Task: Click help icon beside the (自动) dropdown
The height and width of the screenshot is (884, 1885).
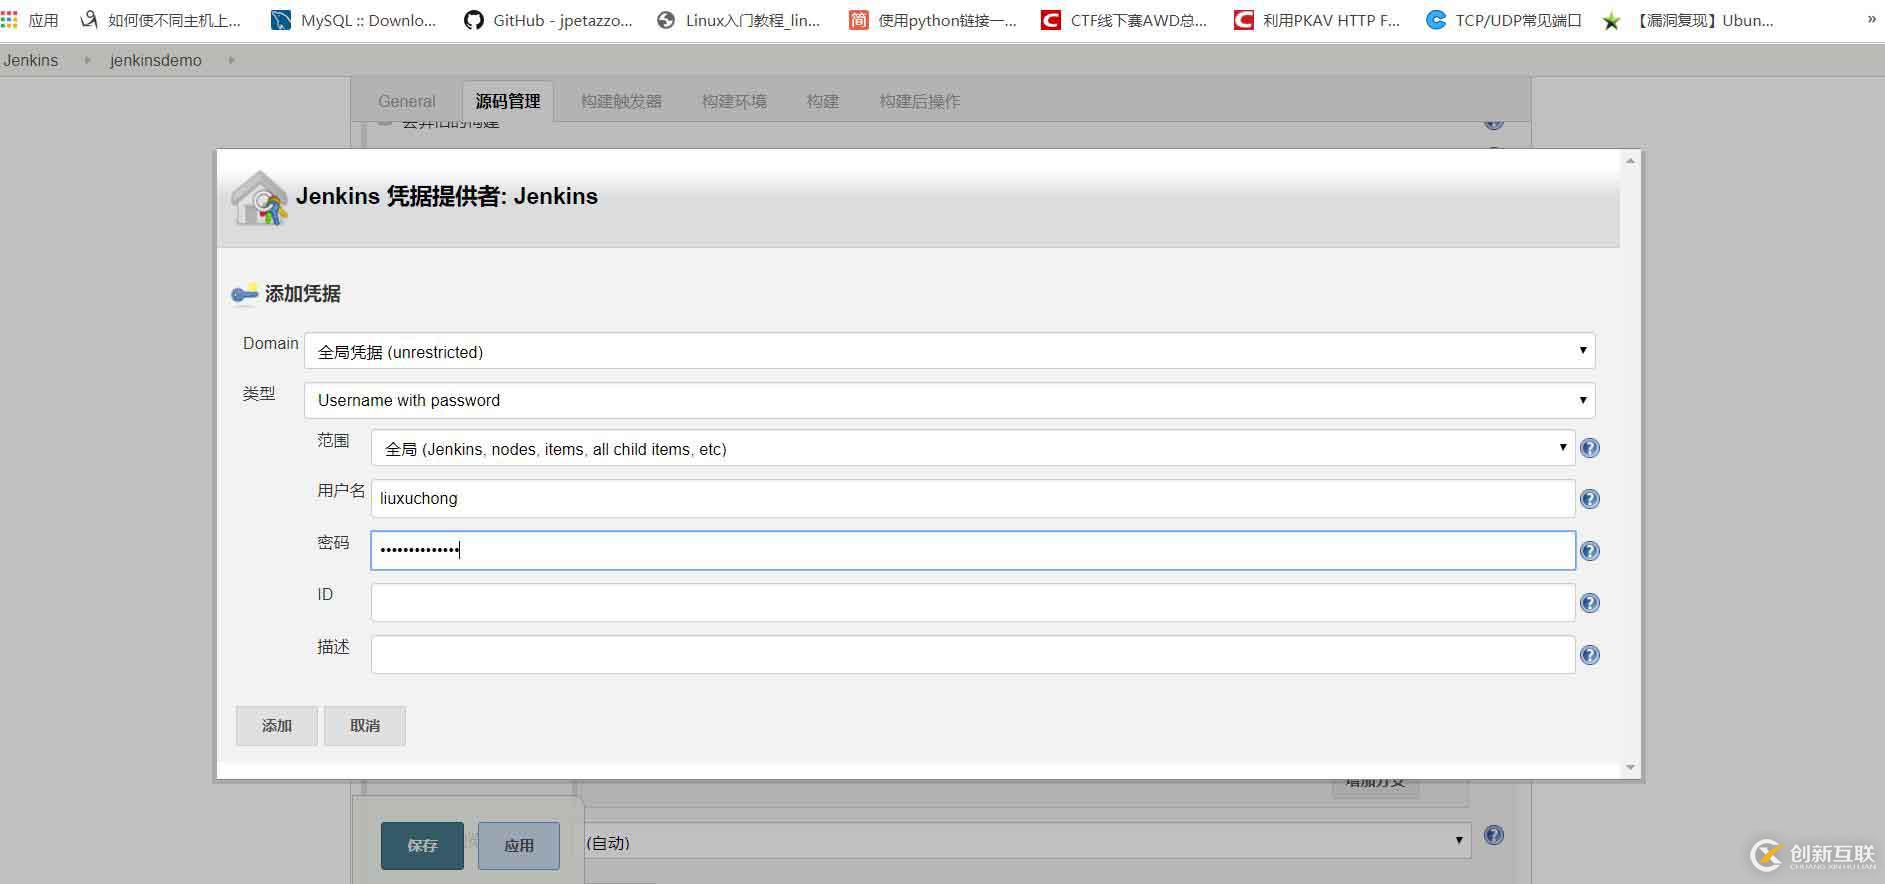Action: pyautogui.click(x=1494, y=835)
